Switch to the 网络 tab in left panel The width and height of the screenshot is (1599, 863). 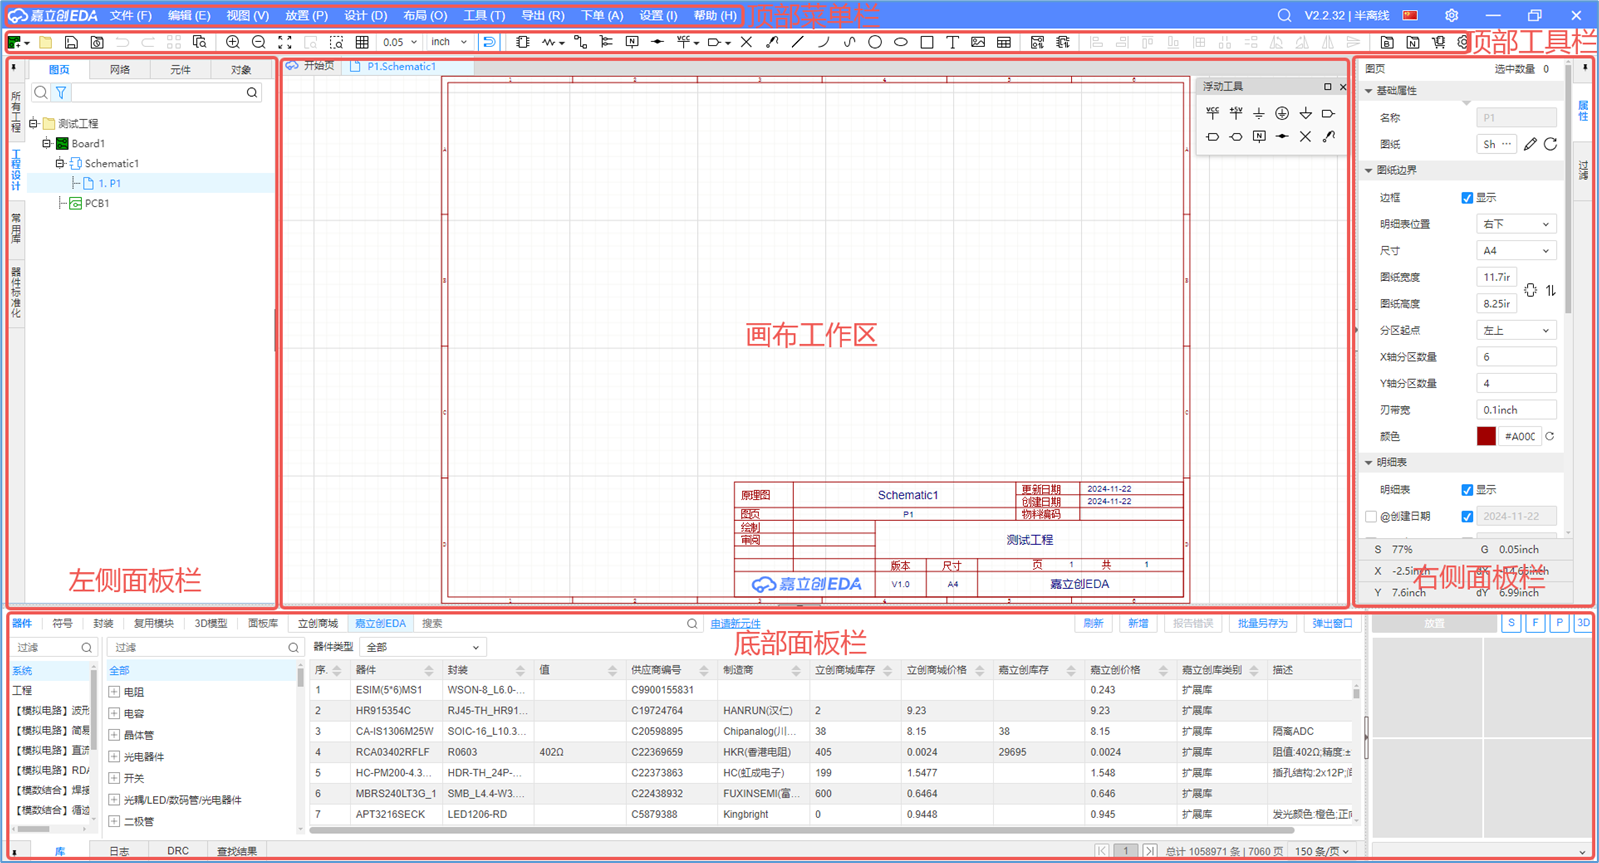pyautogui.click(x=120, y=70)
